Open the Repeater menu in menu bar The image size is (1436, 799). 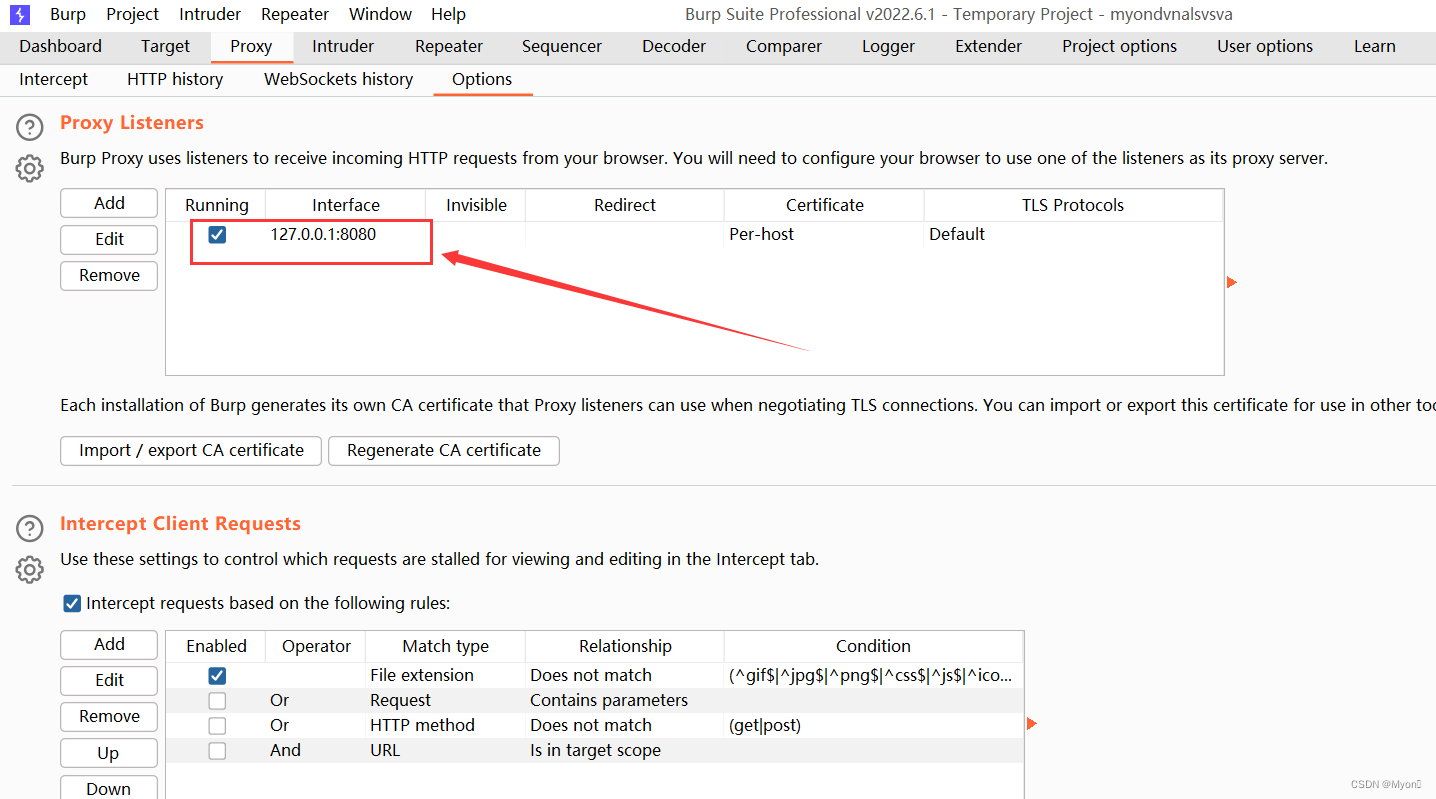click(x=295, y=14)
